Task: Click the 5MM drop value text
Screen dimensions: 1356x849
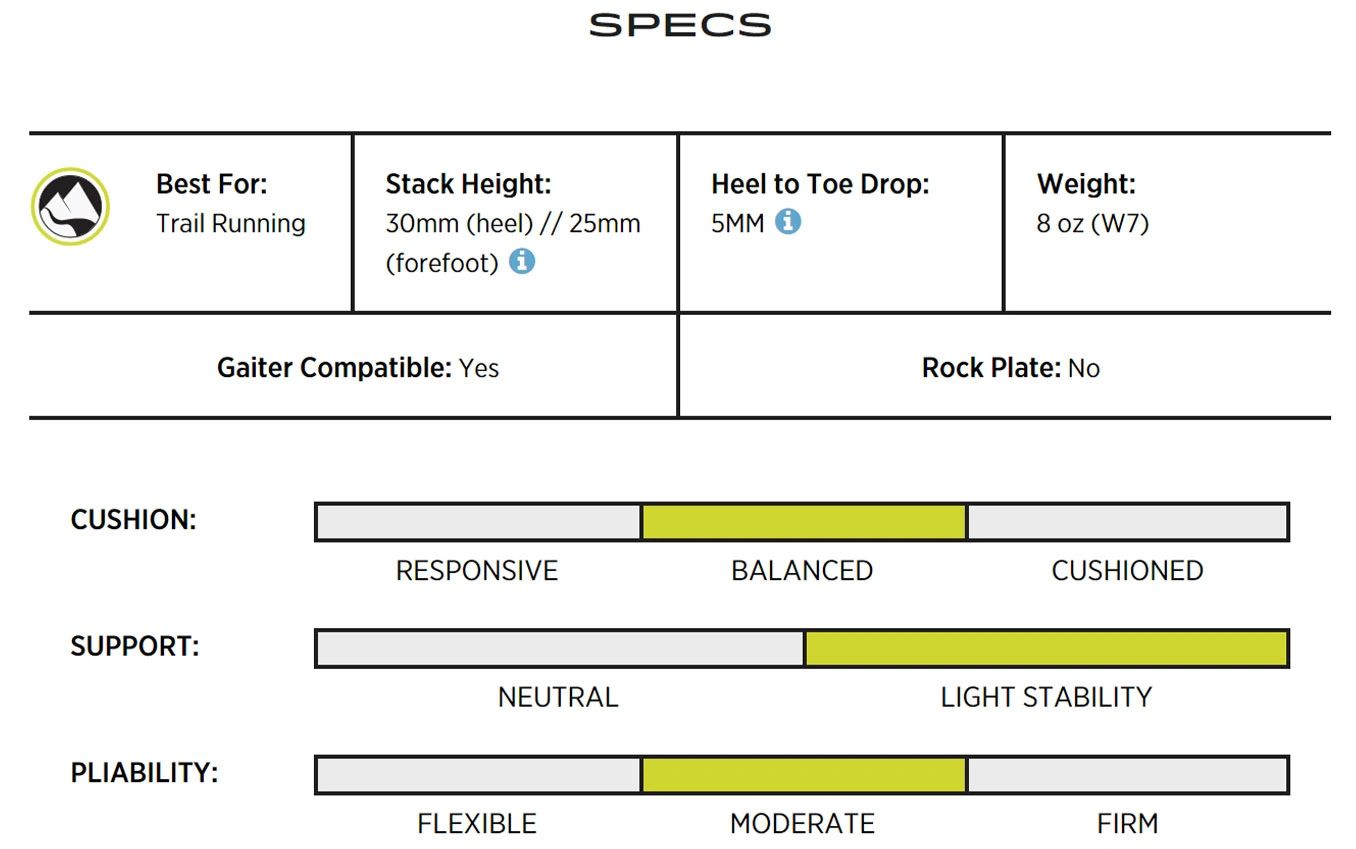Action: [x=738, y=223]
